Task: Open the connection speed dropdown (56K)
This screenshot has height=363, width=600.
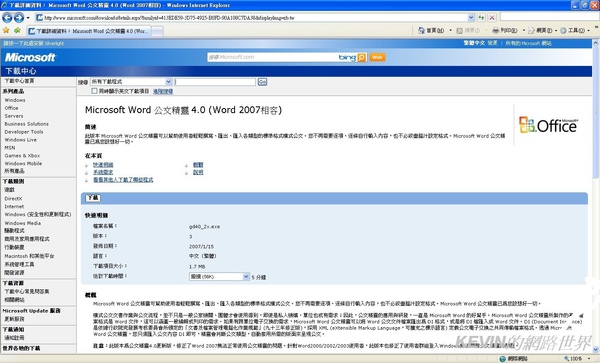Action: pyautogui.click(x=219, y=277)
